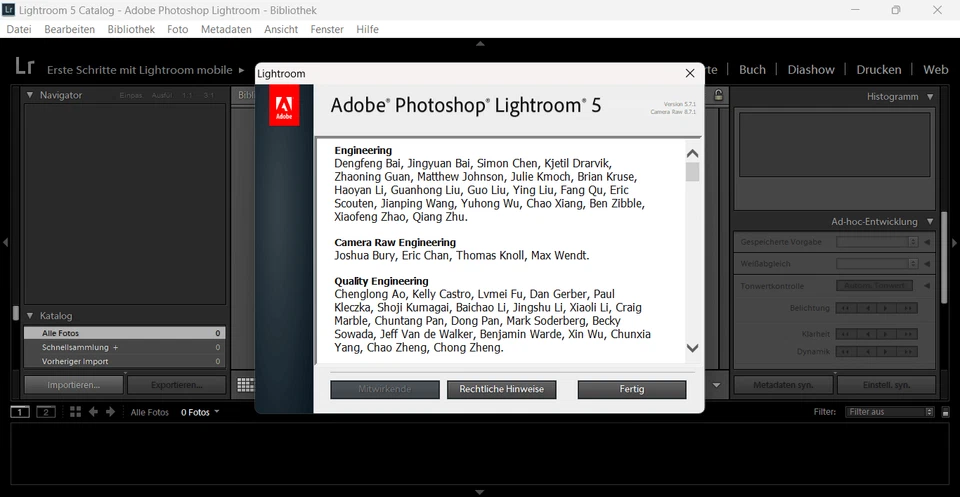
Task: Hide the right panel group arrow
Action: (x=954, y=243)
